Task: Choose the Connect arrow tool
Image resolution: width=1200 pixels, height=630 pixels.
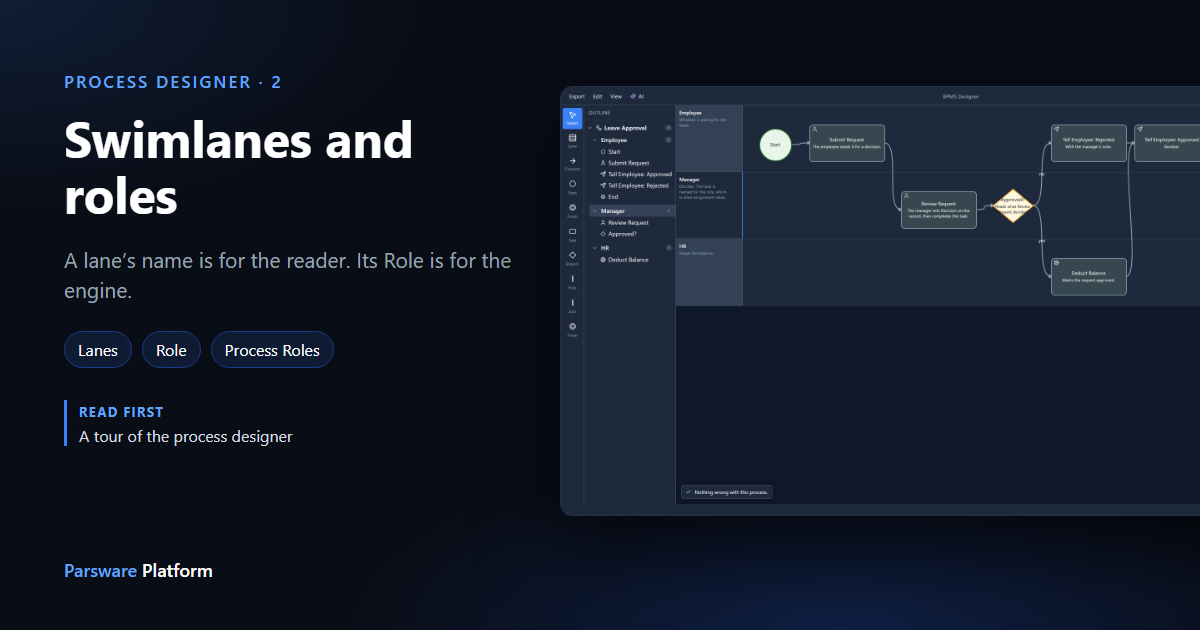Action: (x=572, y=164)
